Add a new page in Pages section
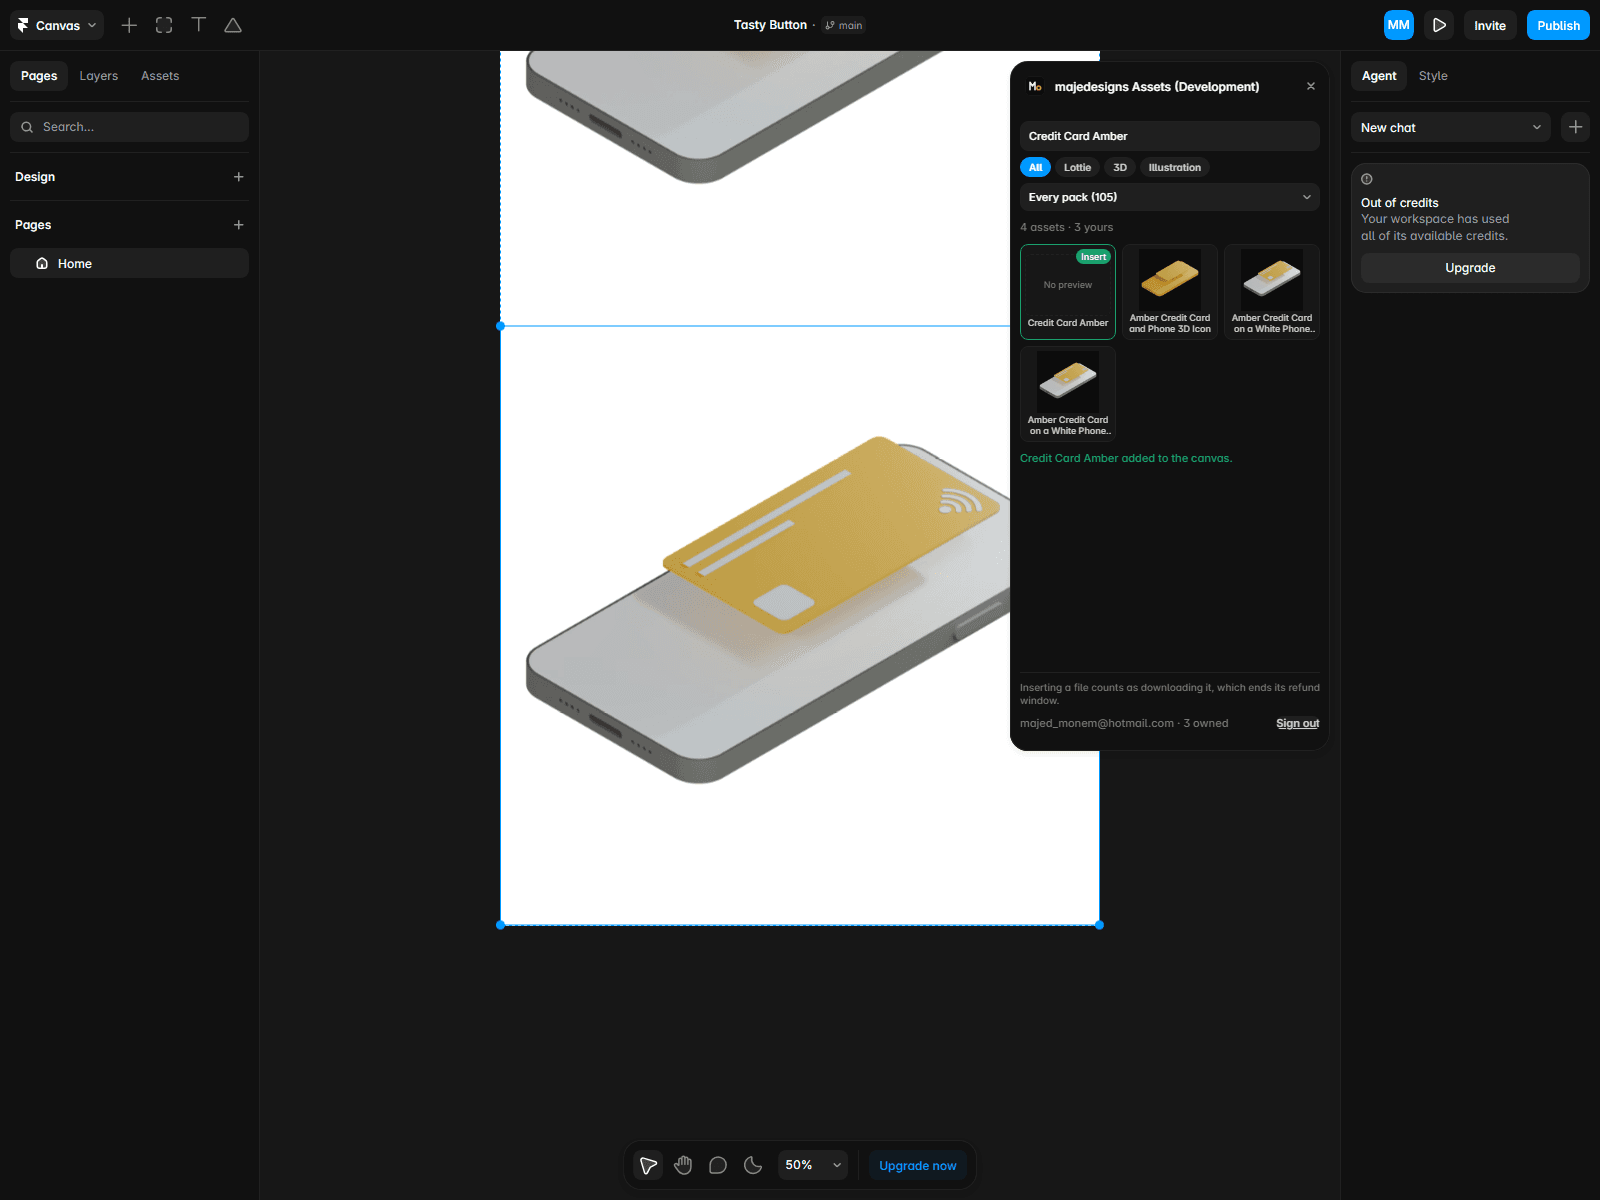This screenshot has width=1600, height=1200. [x=238, y=225]
